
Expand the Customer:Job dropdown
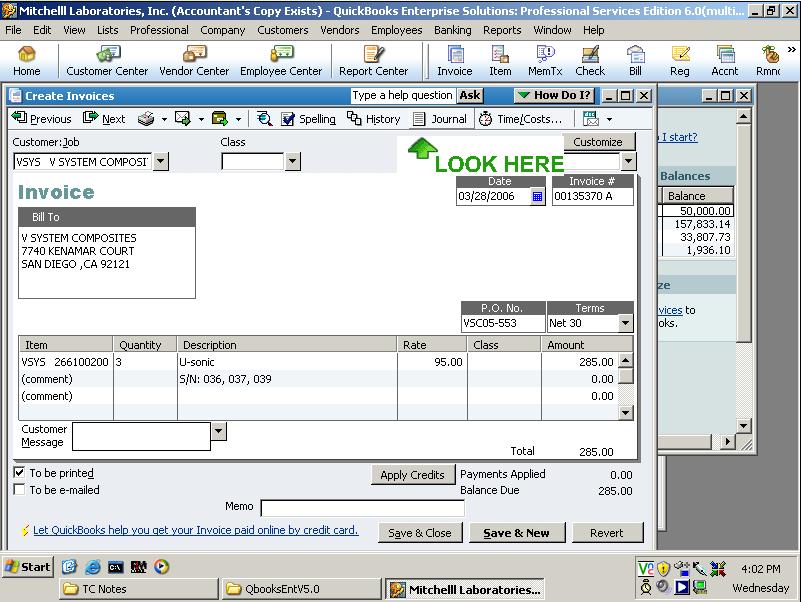tap(160, 162)
